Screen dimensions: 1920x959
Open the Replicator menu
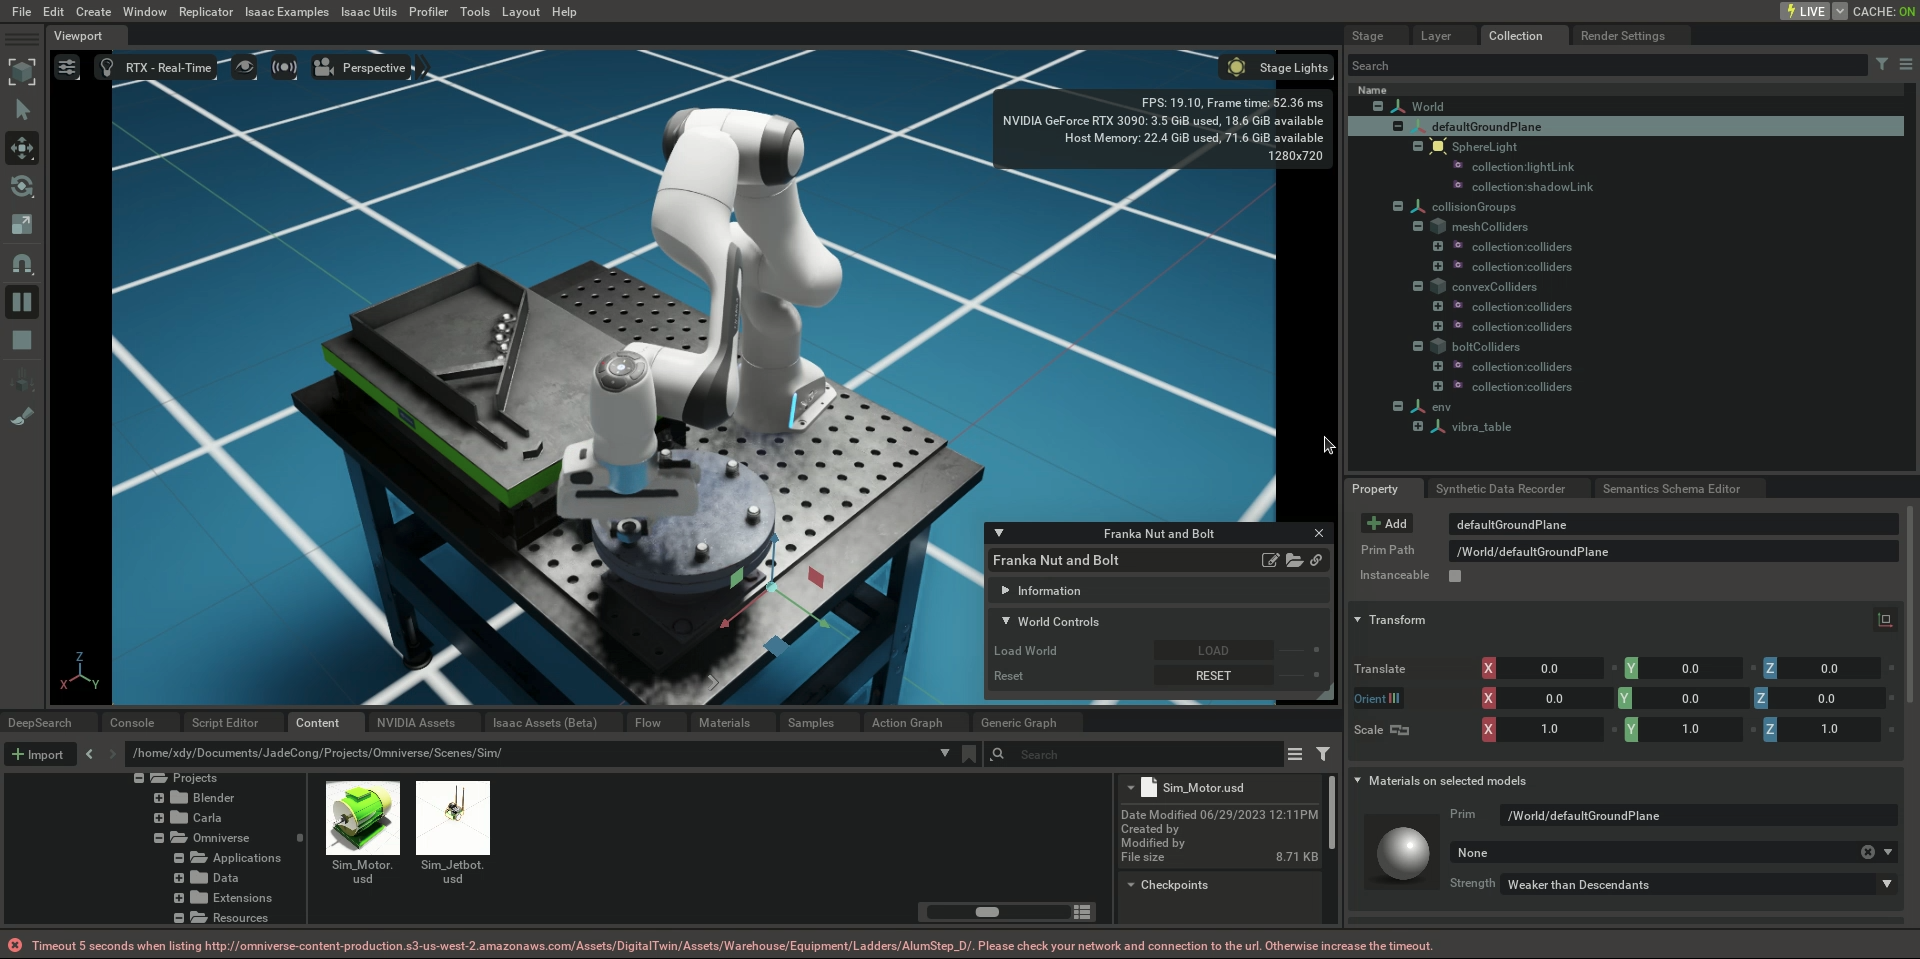[205, 11]
